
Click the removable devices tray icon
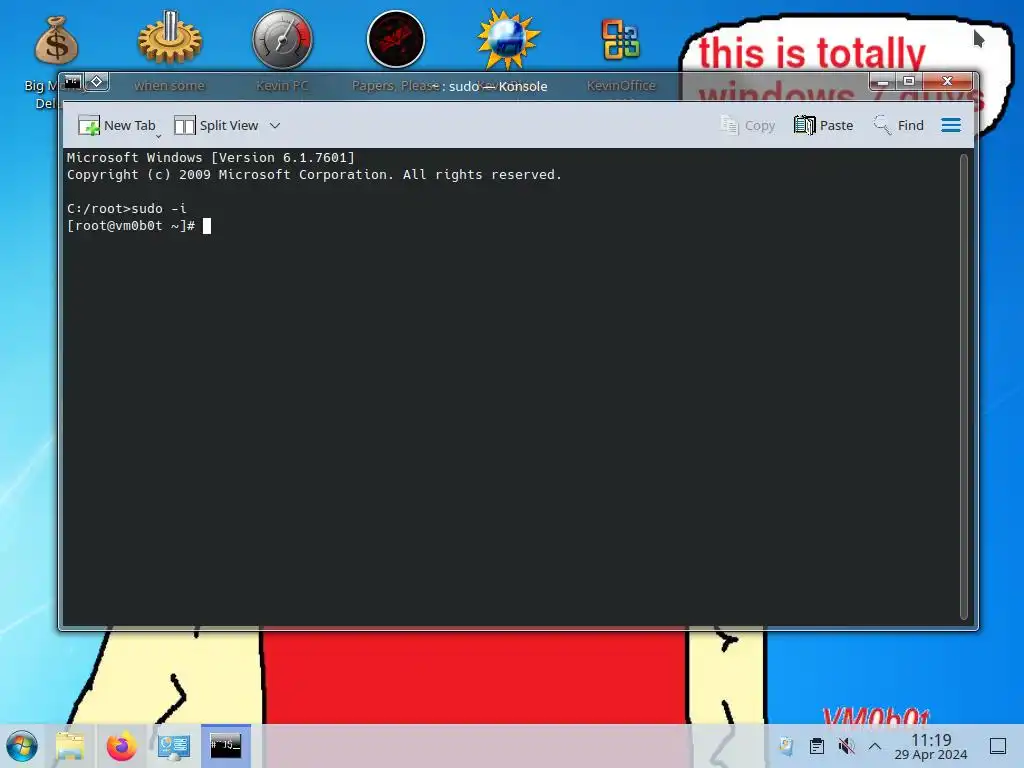point(786,746)
